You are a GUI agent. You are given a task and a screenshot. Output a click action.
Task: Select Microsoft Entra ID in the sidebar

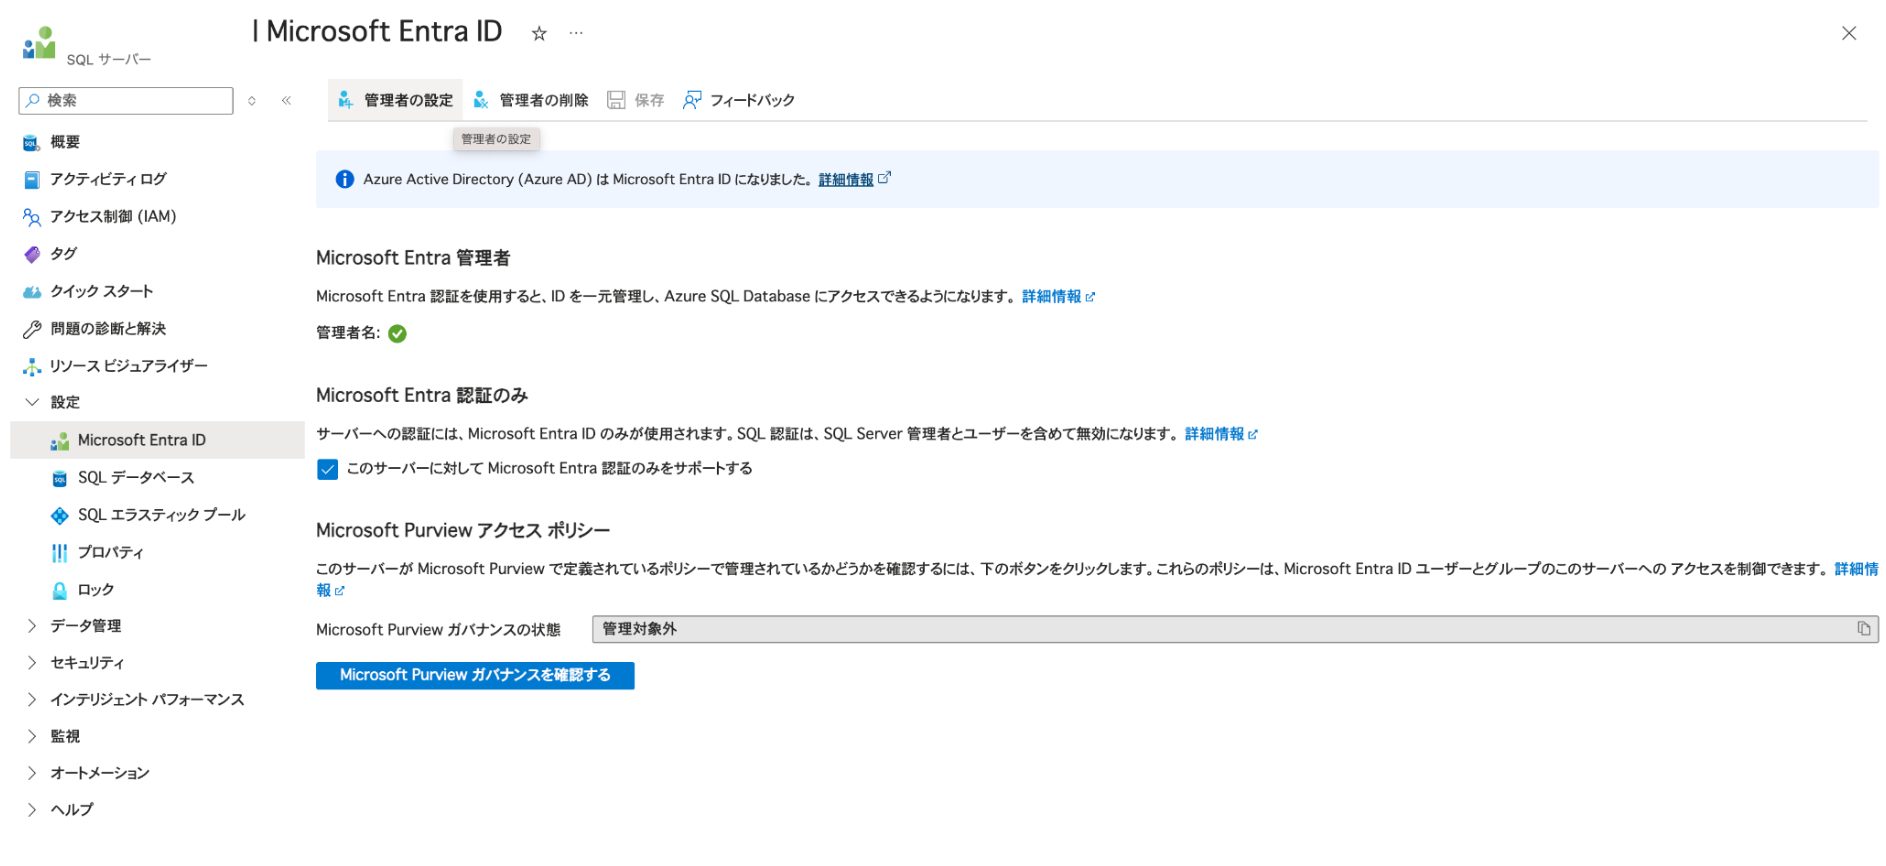point(157,440)
